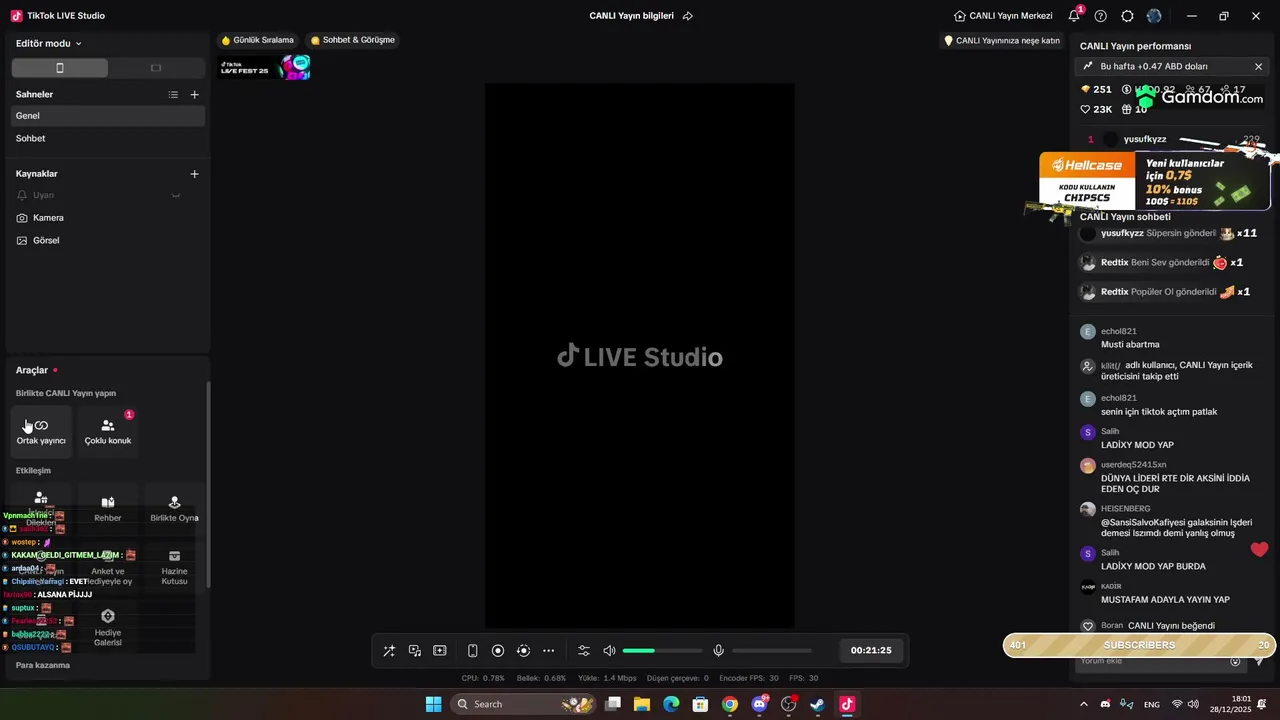Toggle visibility of the Uyarı source
The height and width of the screenshot is (720, 1280).
click(x=176, y=196)
